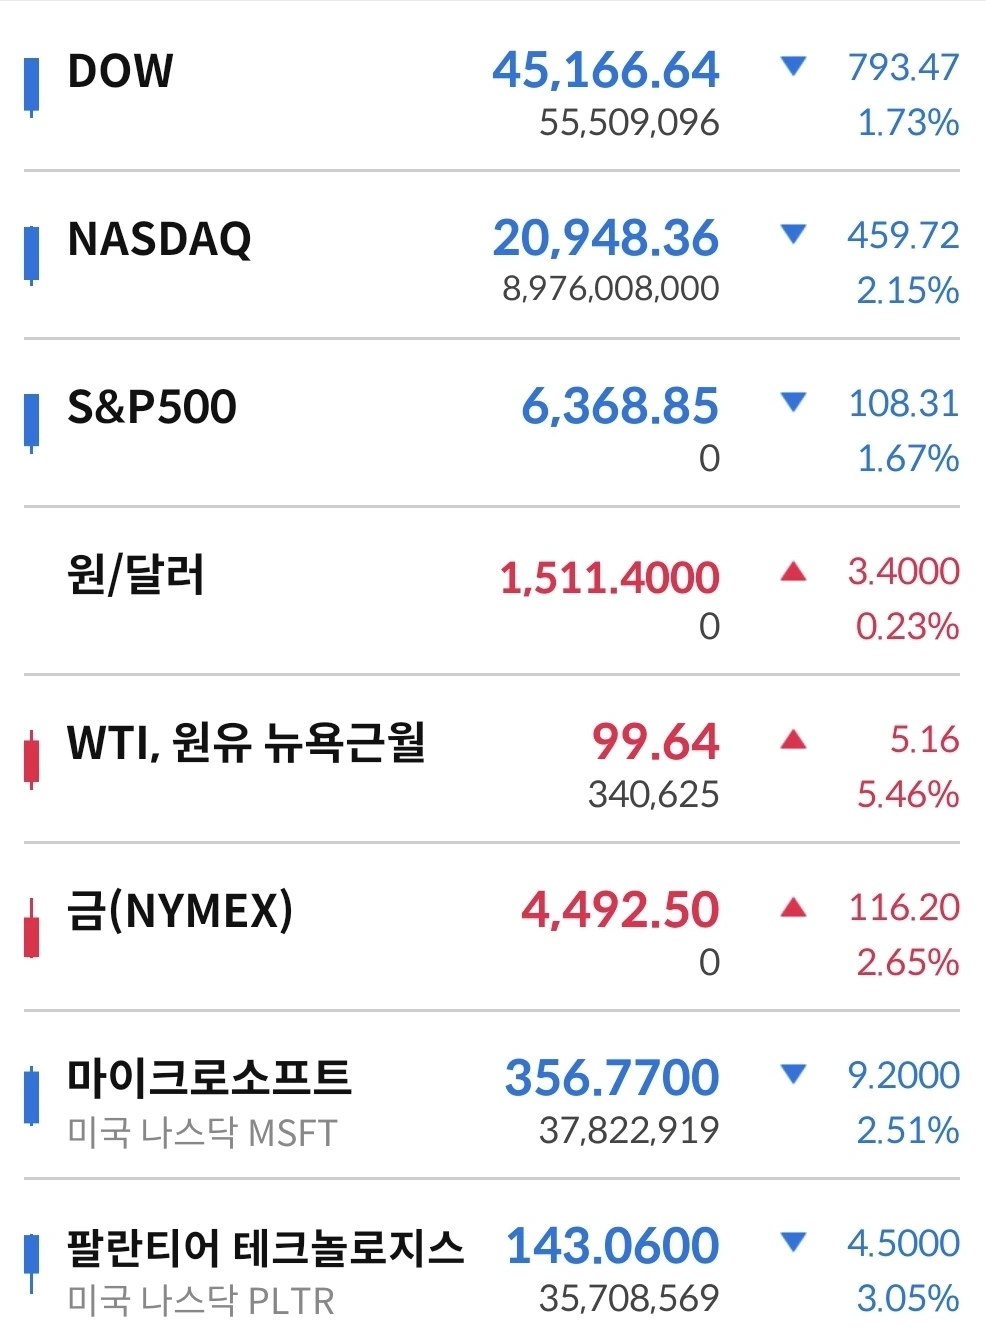Viewport: 986px width, 1335px height.
Task: Click the 마이크로소프트 candlestick icon
Action: [x=32, y=1095]
